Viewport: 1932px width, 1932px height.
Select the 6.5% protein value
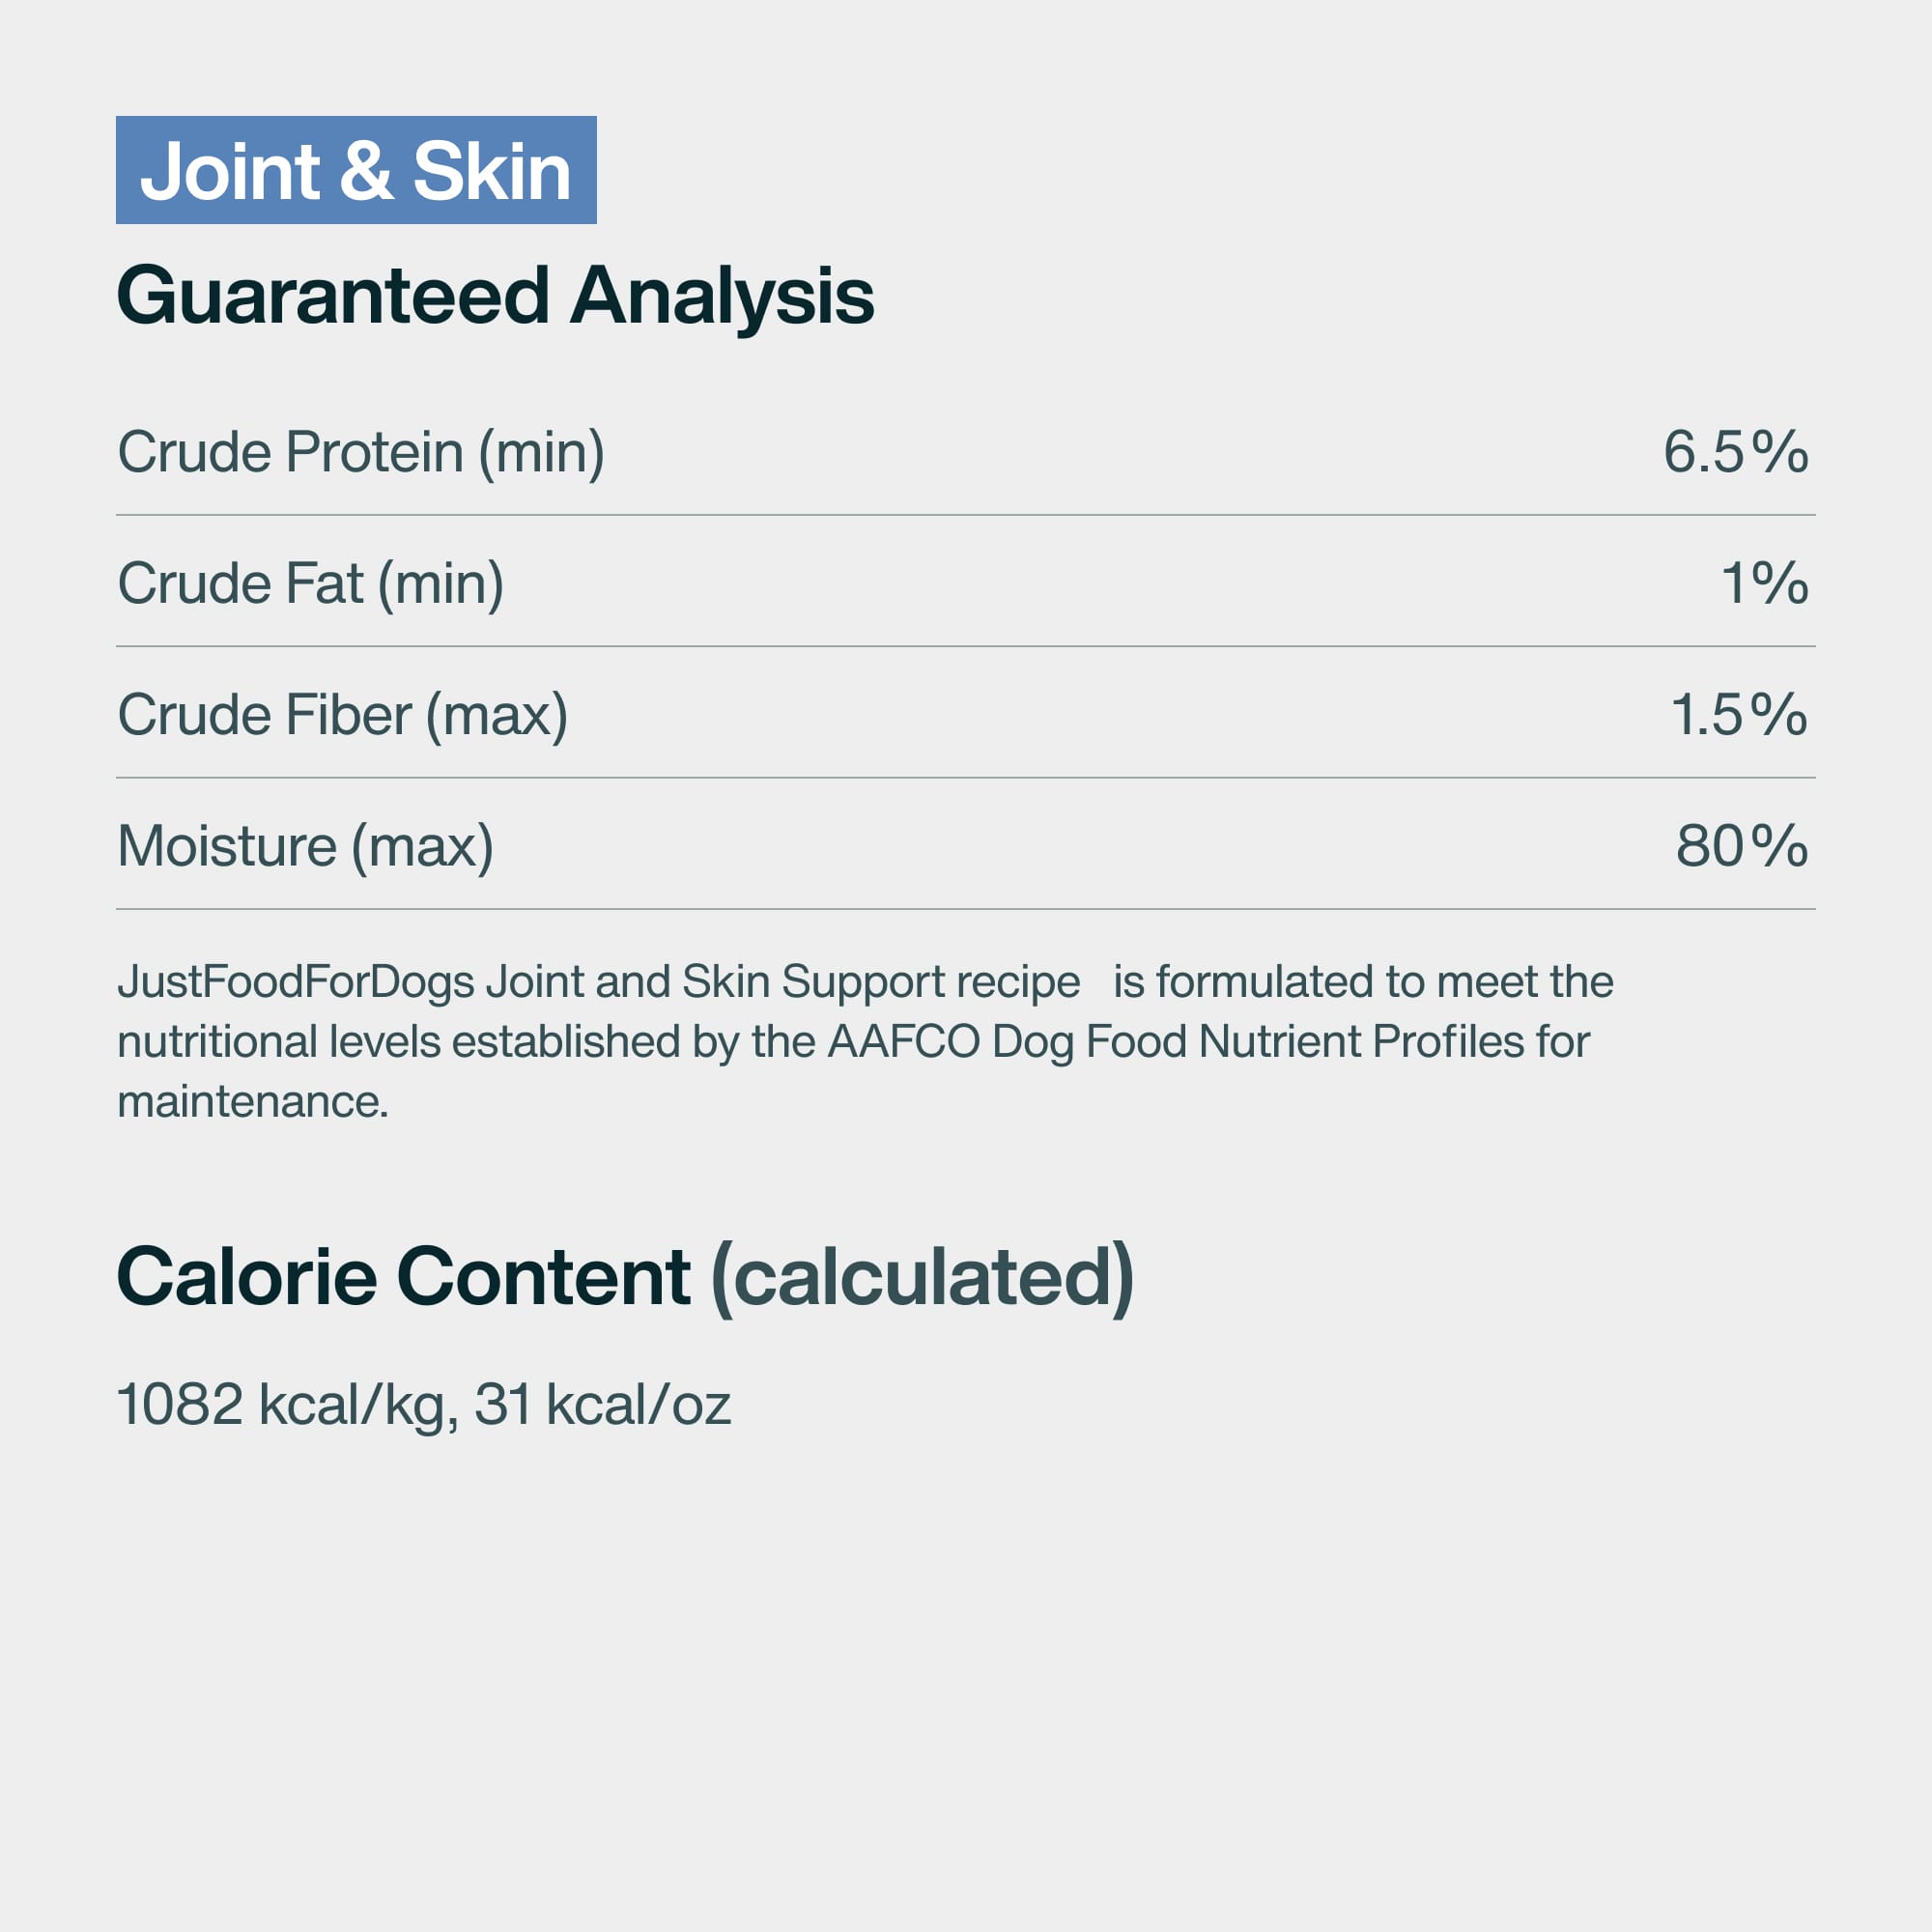[x=1735, y=451]
